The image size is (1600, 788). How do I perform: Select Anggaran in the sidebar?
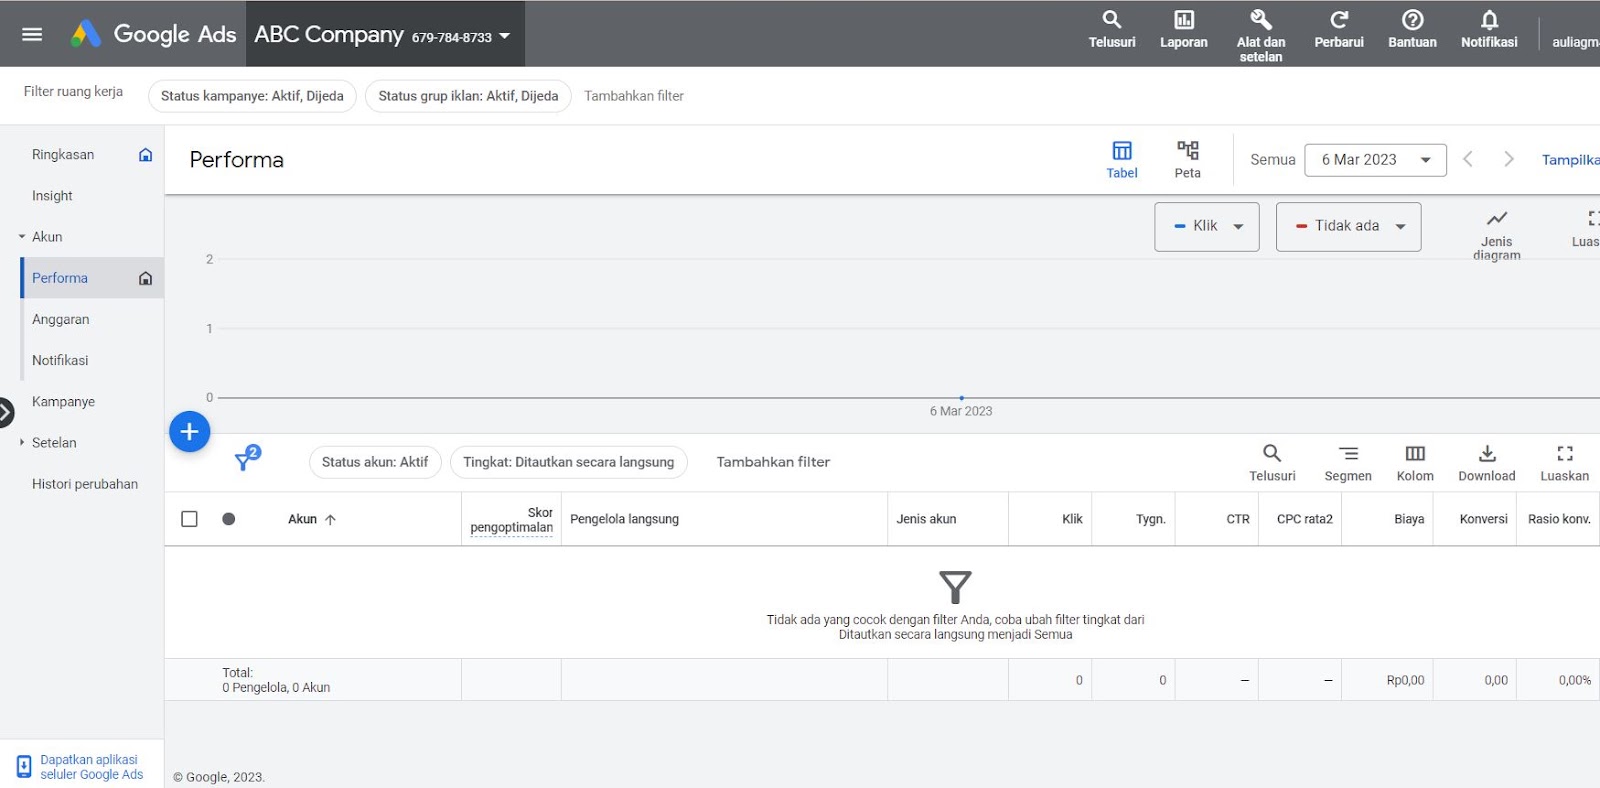point(61,320)
